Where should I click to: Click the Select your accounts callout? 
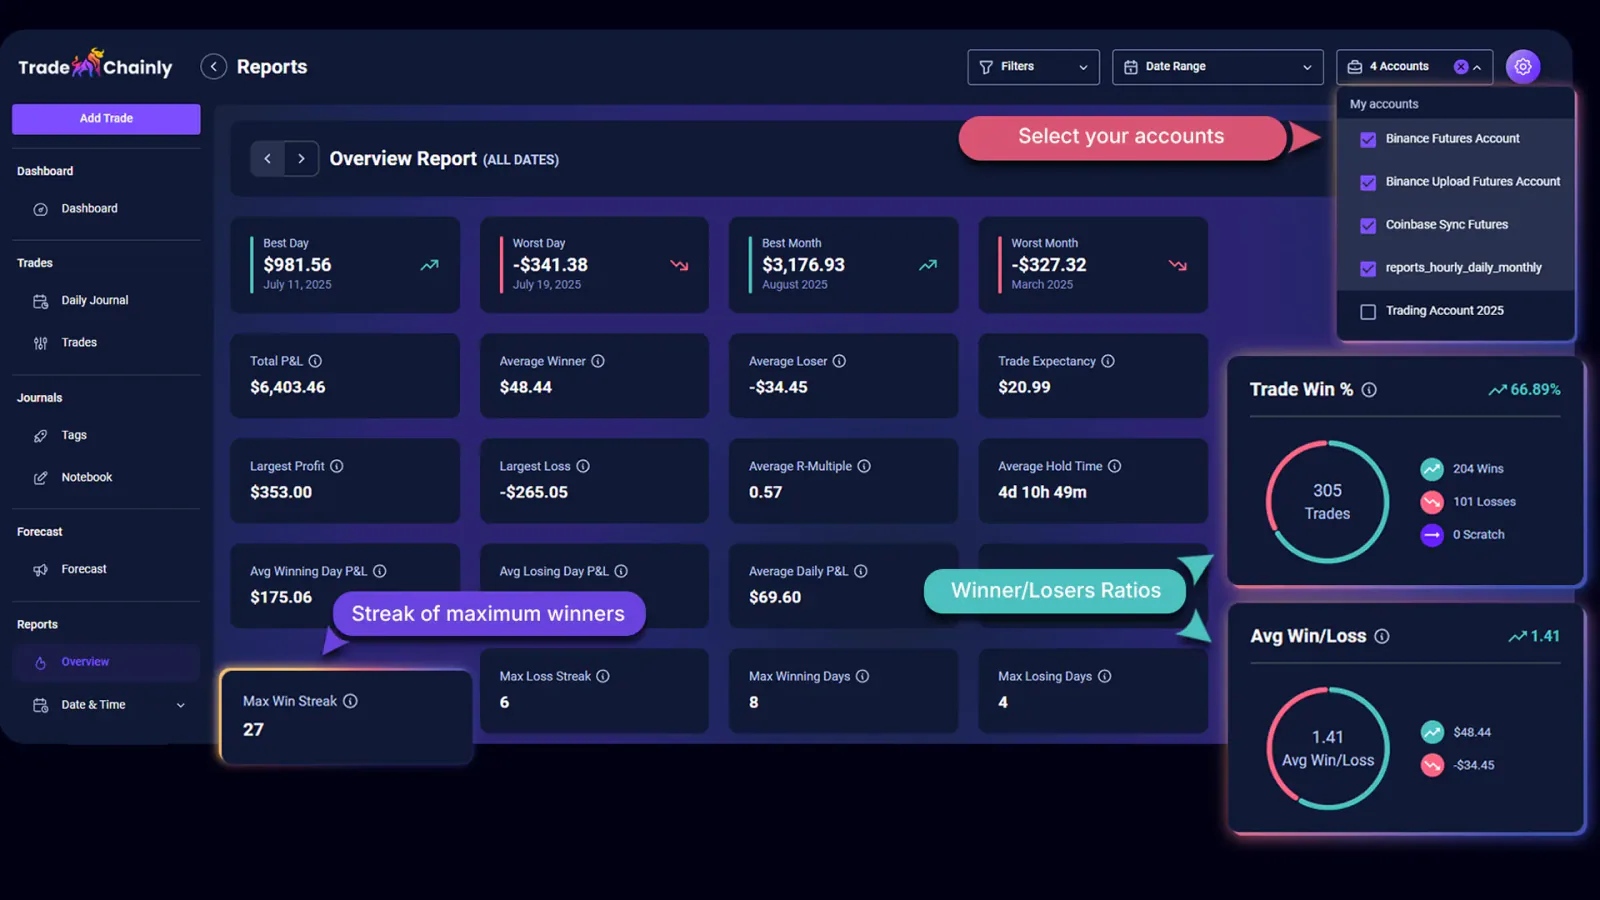tap(1120, 137)
